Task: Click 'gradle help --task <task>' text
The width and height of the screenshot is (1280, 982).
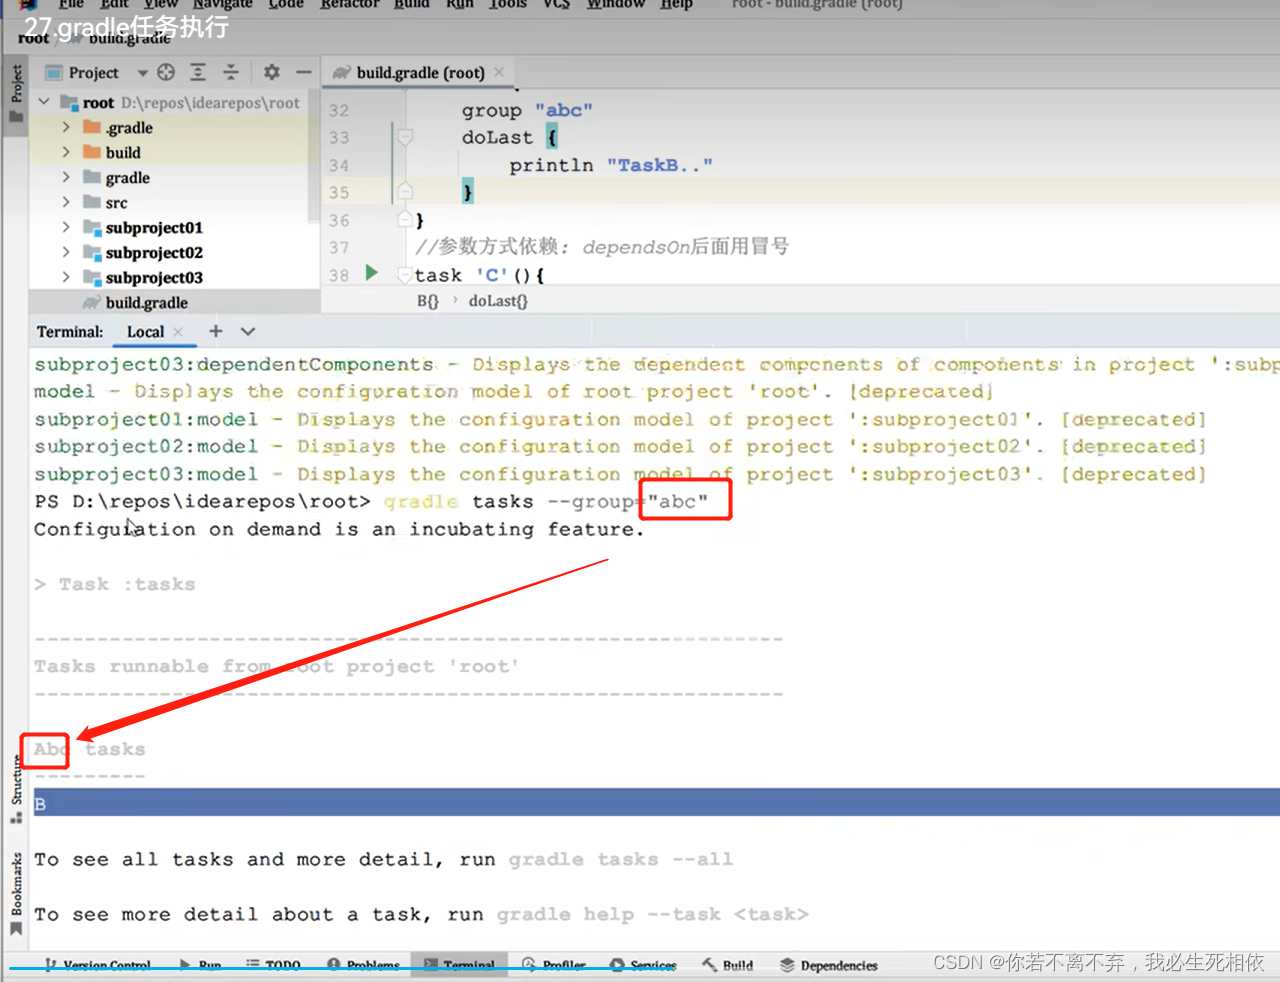Action: (x=652, y=914)
